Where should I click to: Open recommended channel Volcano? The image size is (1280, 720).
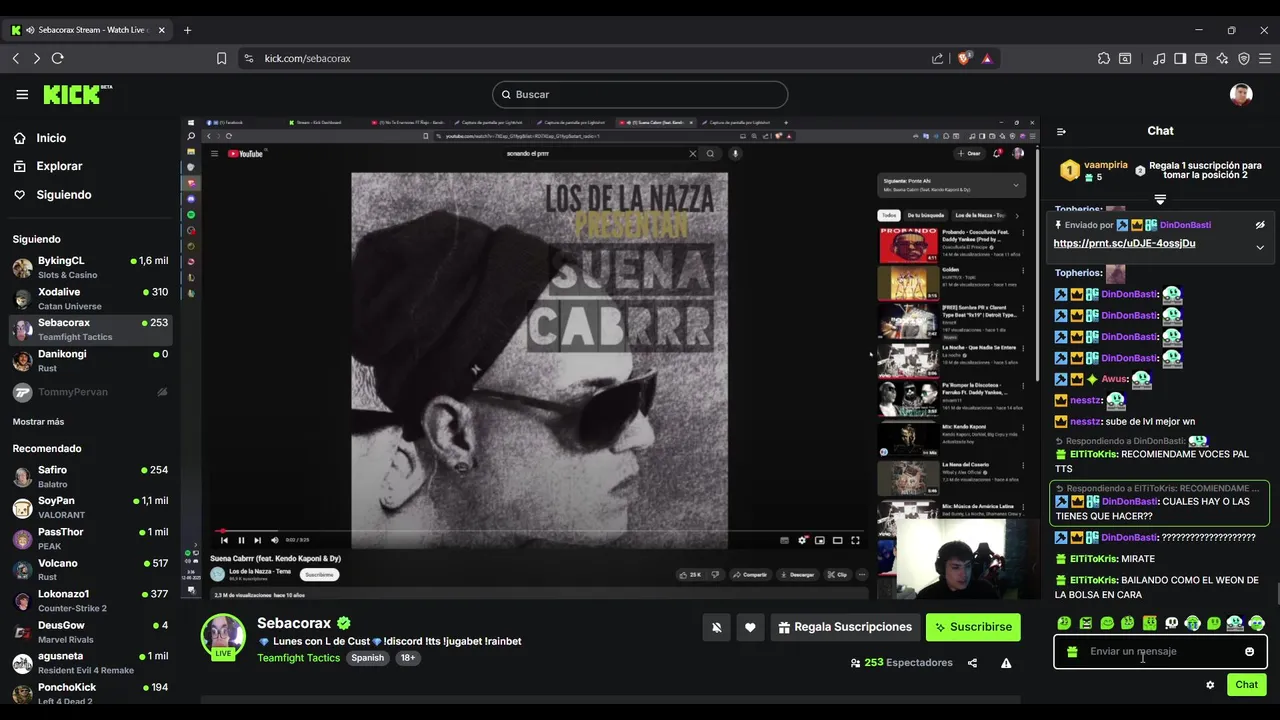point(90,569)
